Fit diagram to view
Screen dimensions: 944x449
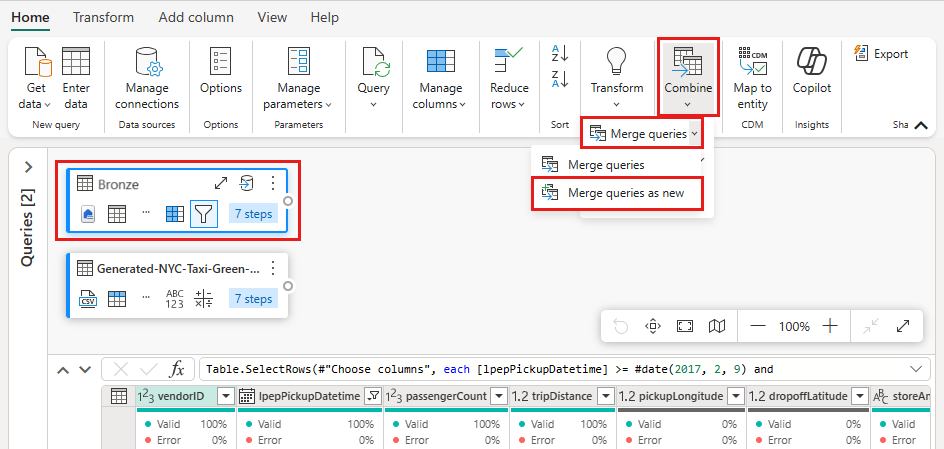click(x=685, y=326)
